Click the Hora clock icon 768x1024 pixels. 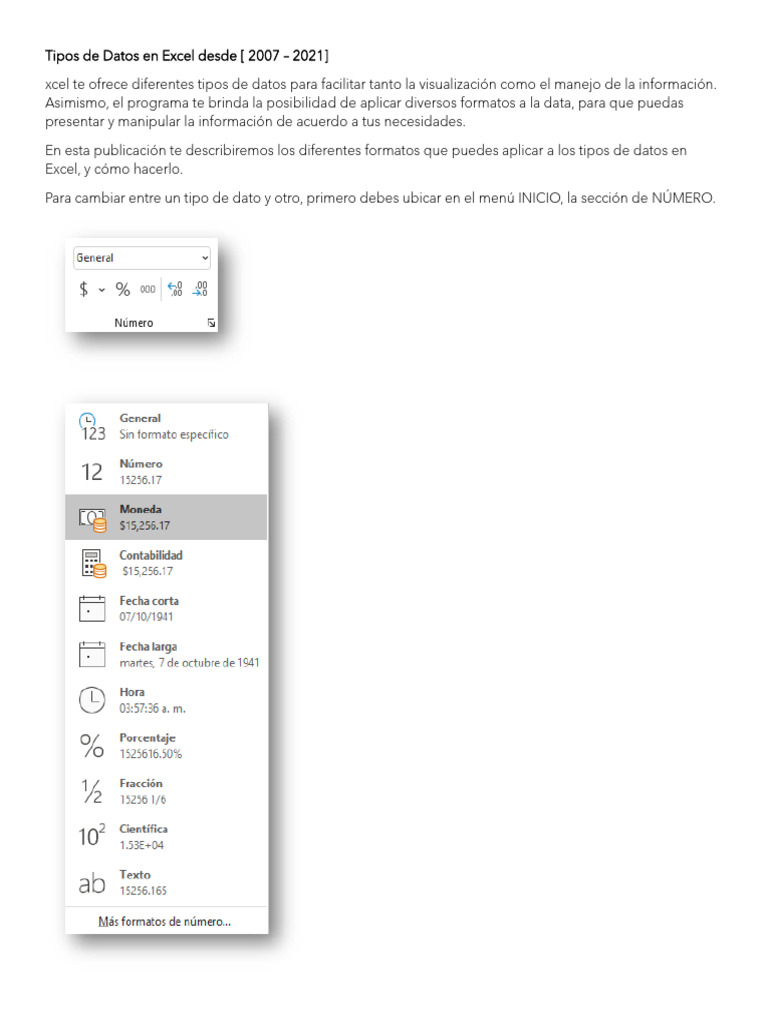pos(92,699)
